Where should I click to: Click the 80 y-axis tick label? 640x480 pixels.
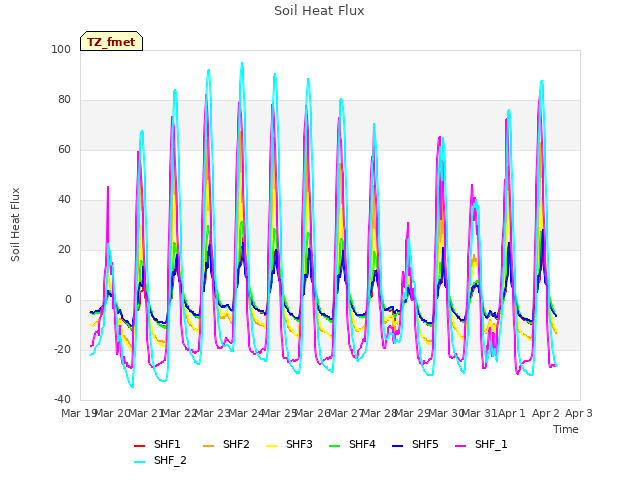[64, 100]
